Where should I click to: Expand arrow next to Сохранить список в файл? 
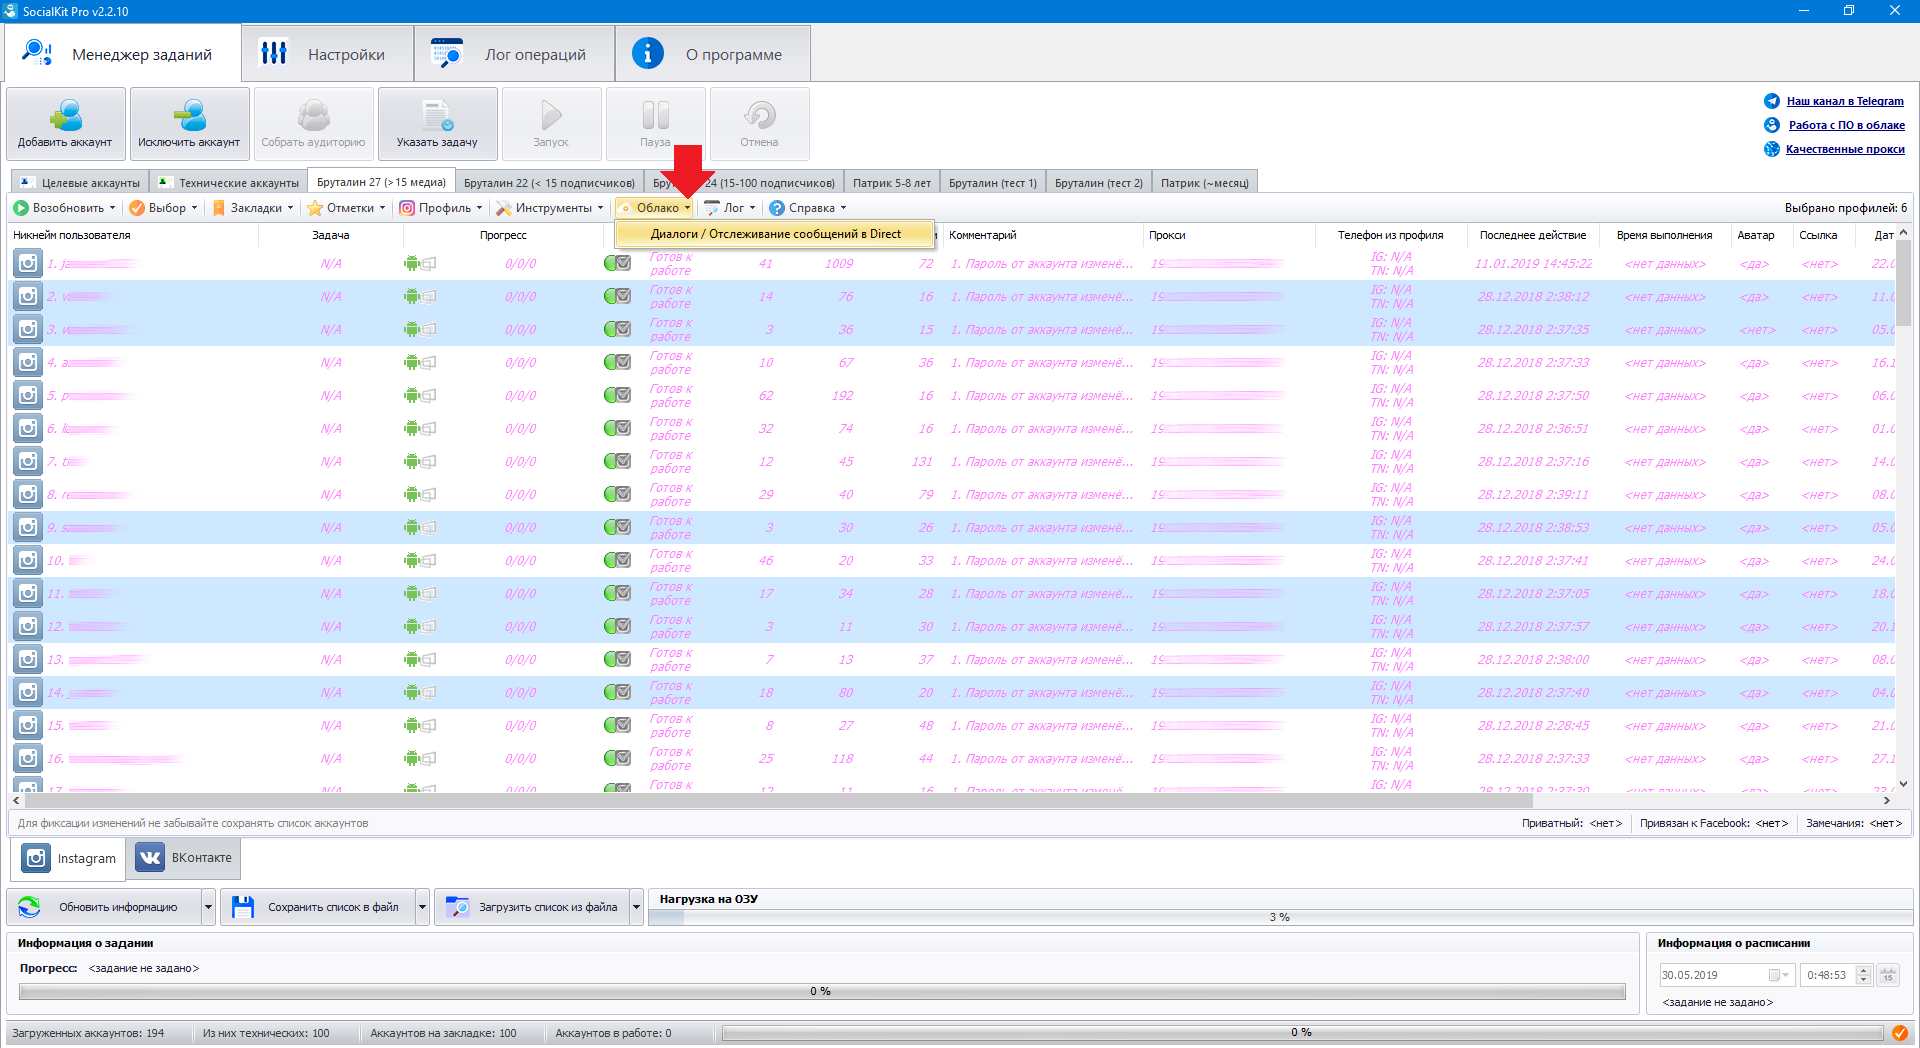tap(422, 907)
